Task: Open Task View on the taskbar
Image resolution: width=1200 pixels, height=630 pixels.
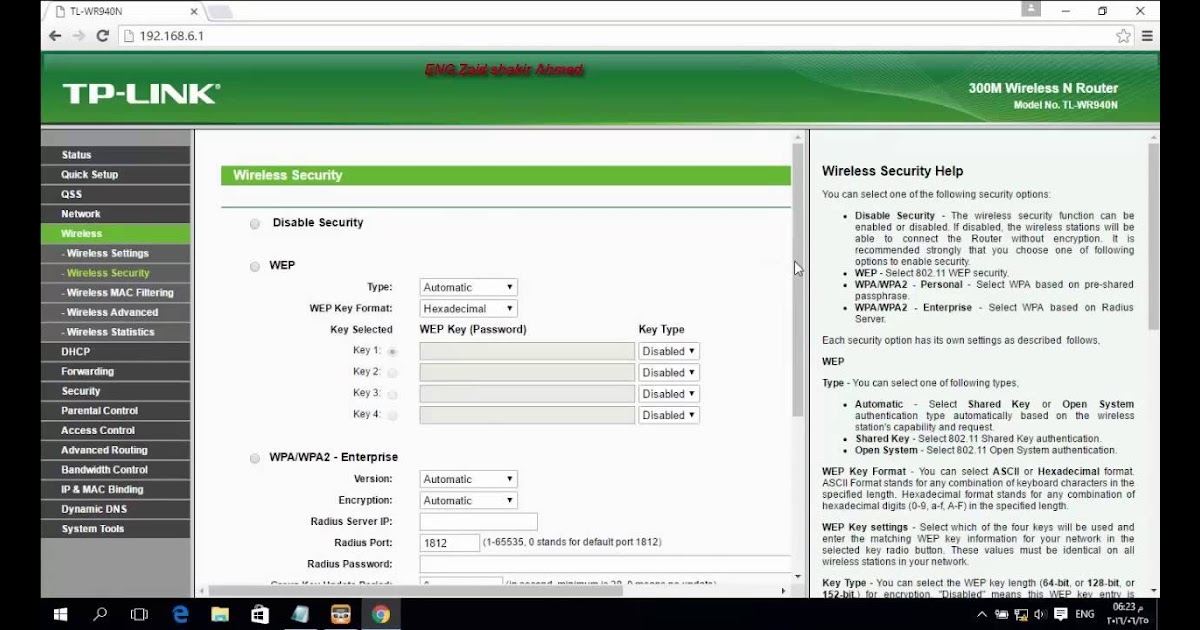Action: point(140,614)
